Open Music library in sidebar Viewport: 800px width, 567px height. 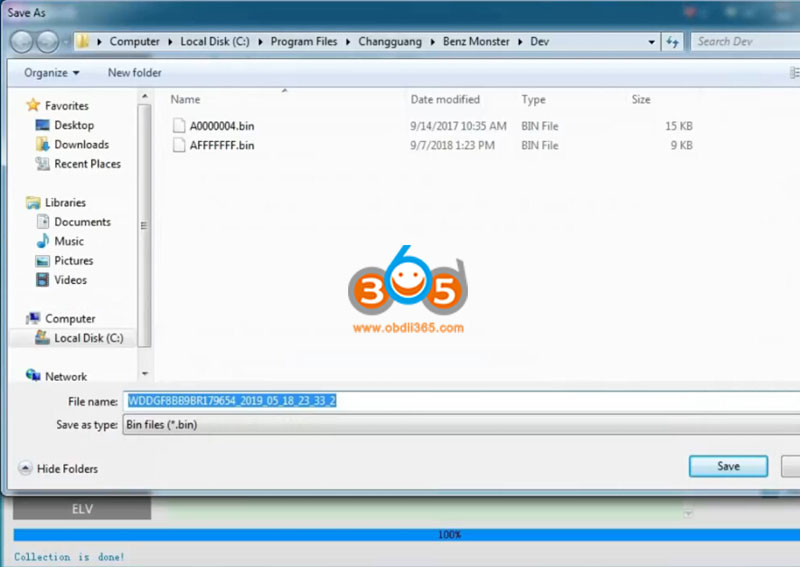click(68, 241)
